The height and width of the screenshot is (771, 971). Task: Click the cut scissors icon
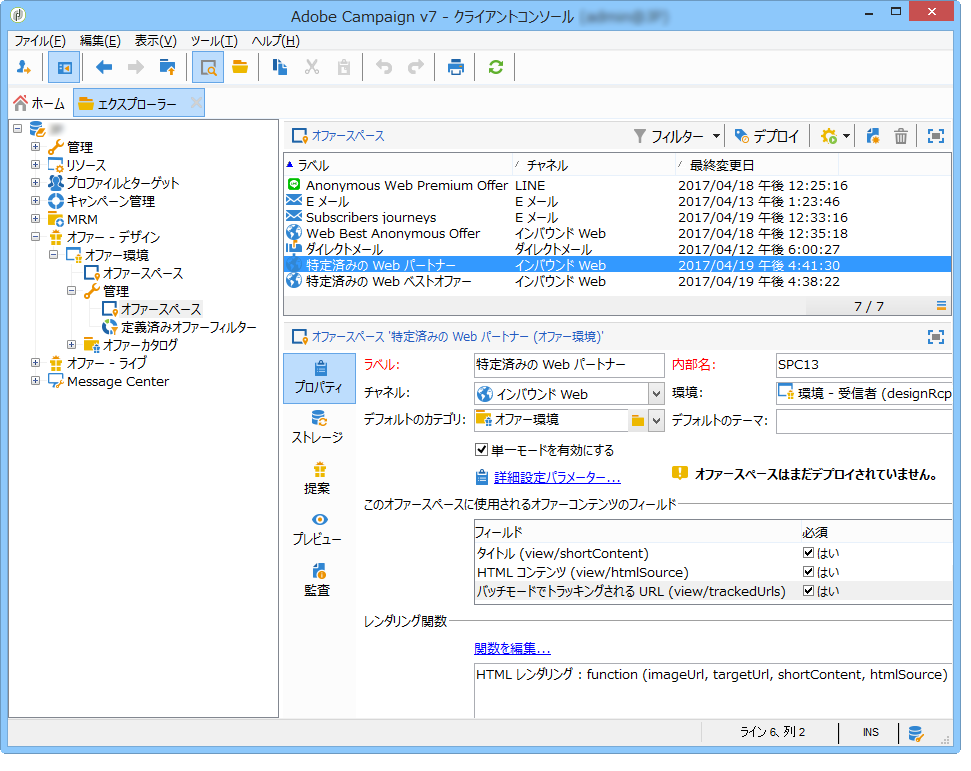(x=312, y=67)
